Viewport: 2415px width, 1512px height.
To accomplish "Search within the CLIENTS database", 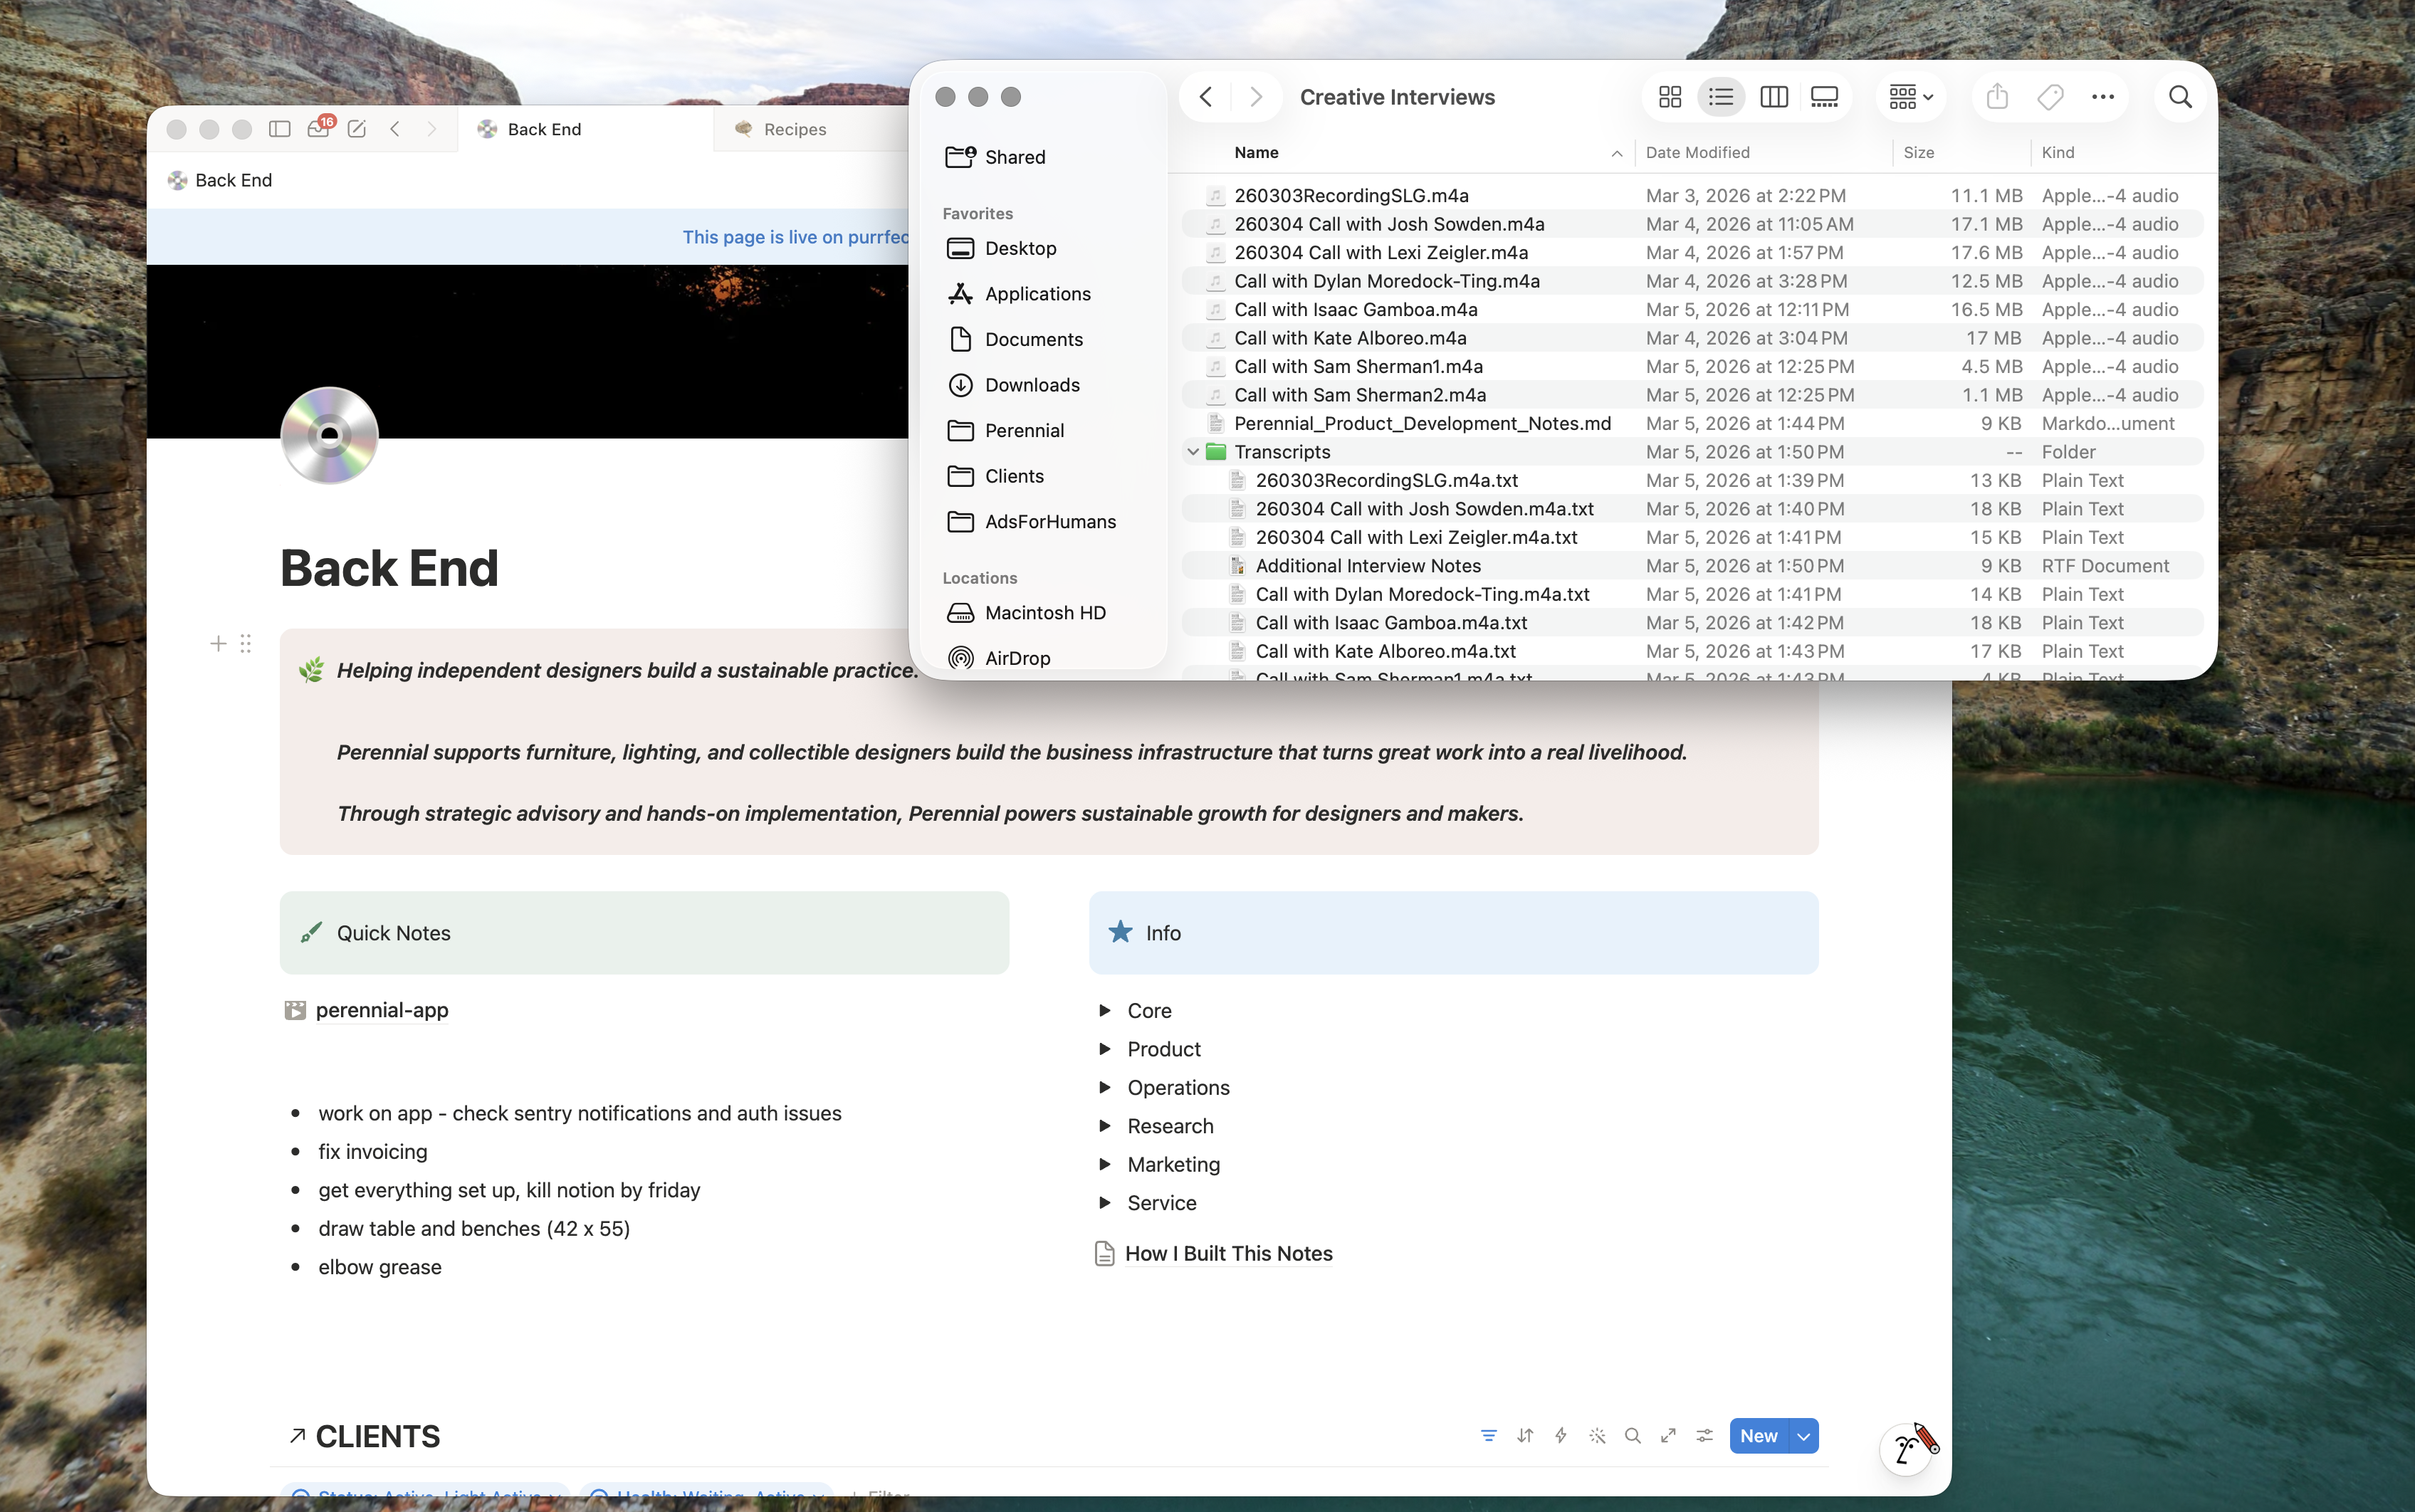I will click(1633, 1436).
